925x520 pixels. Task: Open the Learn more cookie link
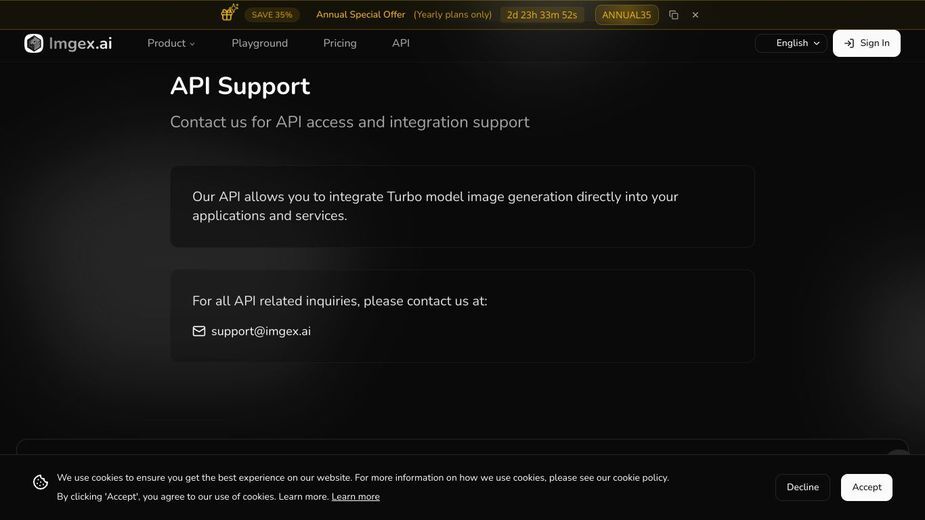[356, 496]
